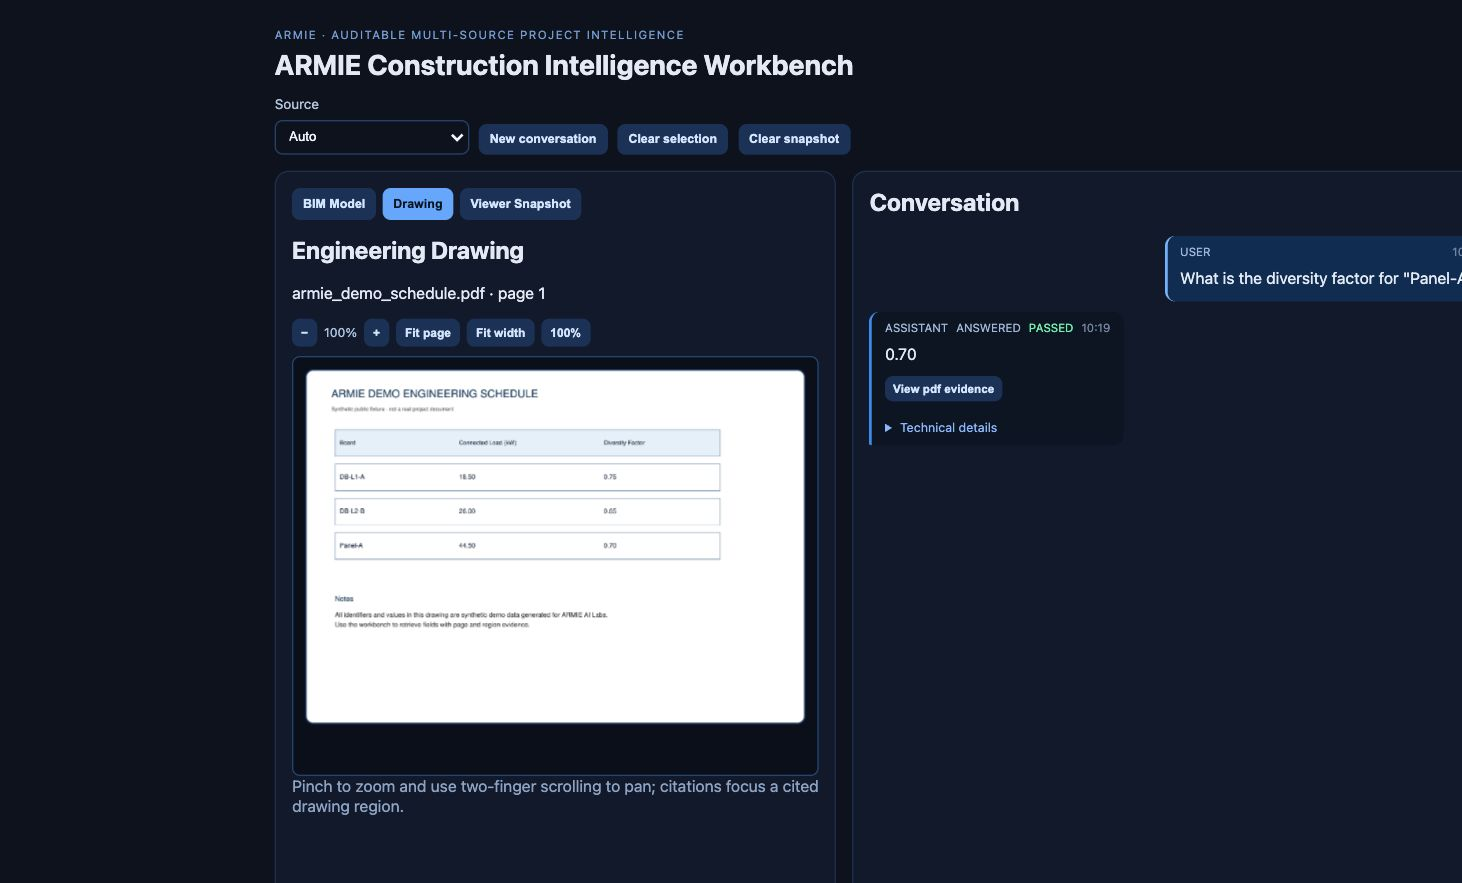This screenshot has width=1462, height=883.
Task: Expand the Technical details section
Action: (x=941, y=428)
